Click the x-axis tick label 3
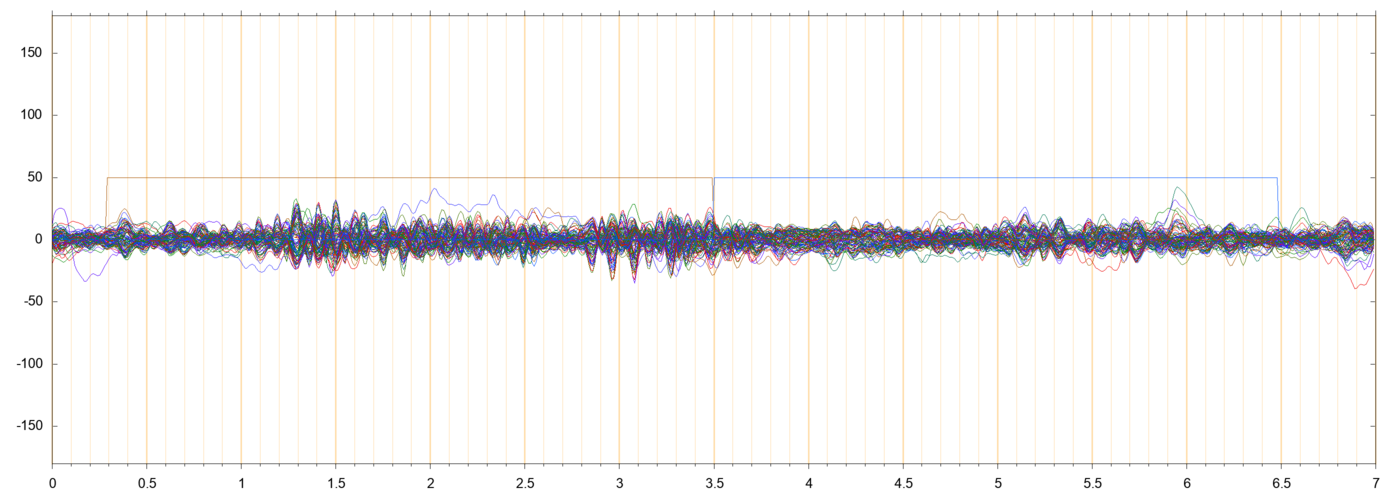 619,482
